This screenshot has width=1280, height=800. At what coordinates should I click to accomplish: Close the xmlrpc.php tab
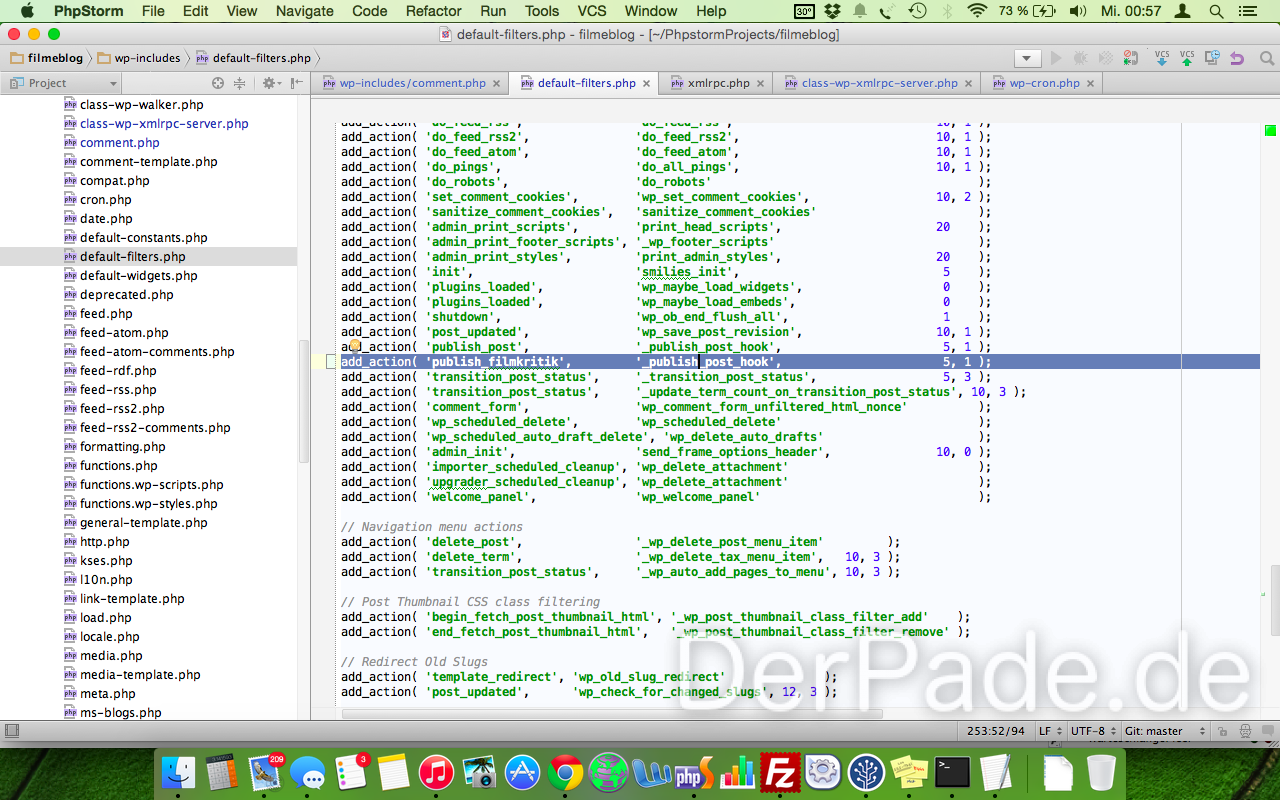761,84
